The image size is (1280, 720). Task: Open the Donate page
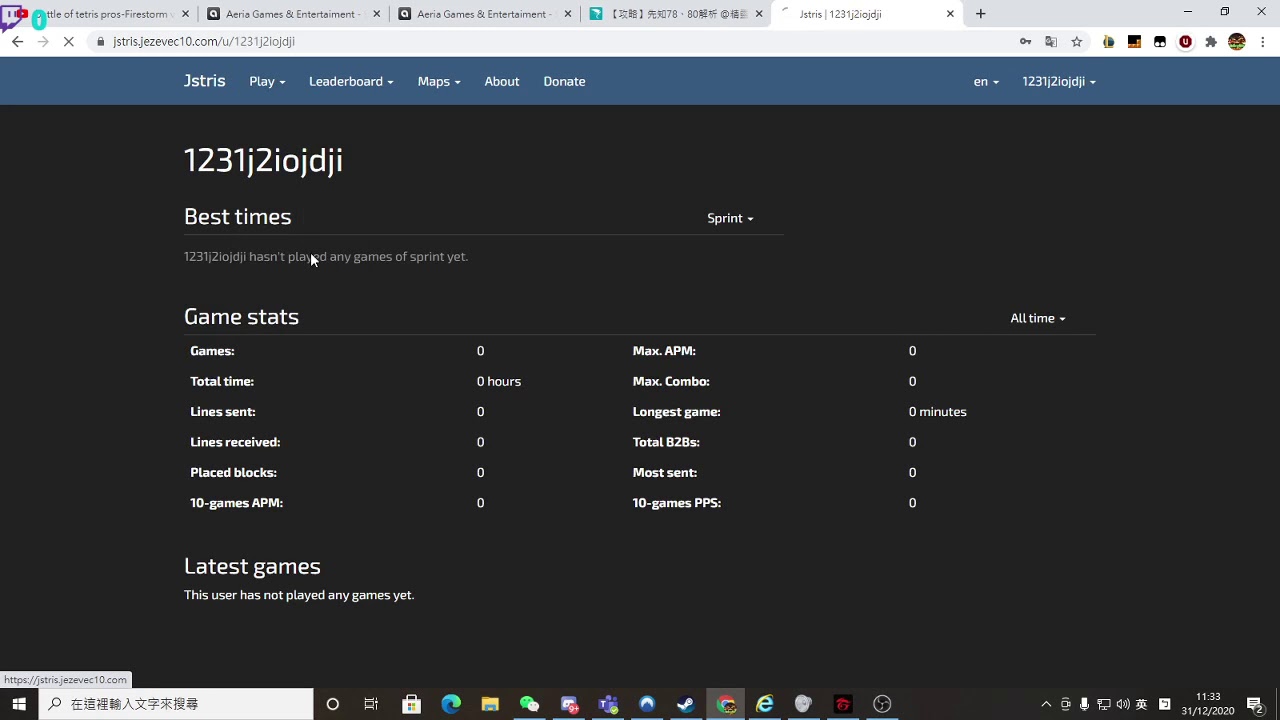click(x=564, y=81)
